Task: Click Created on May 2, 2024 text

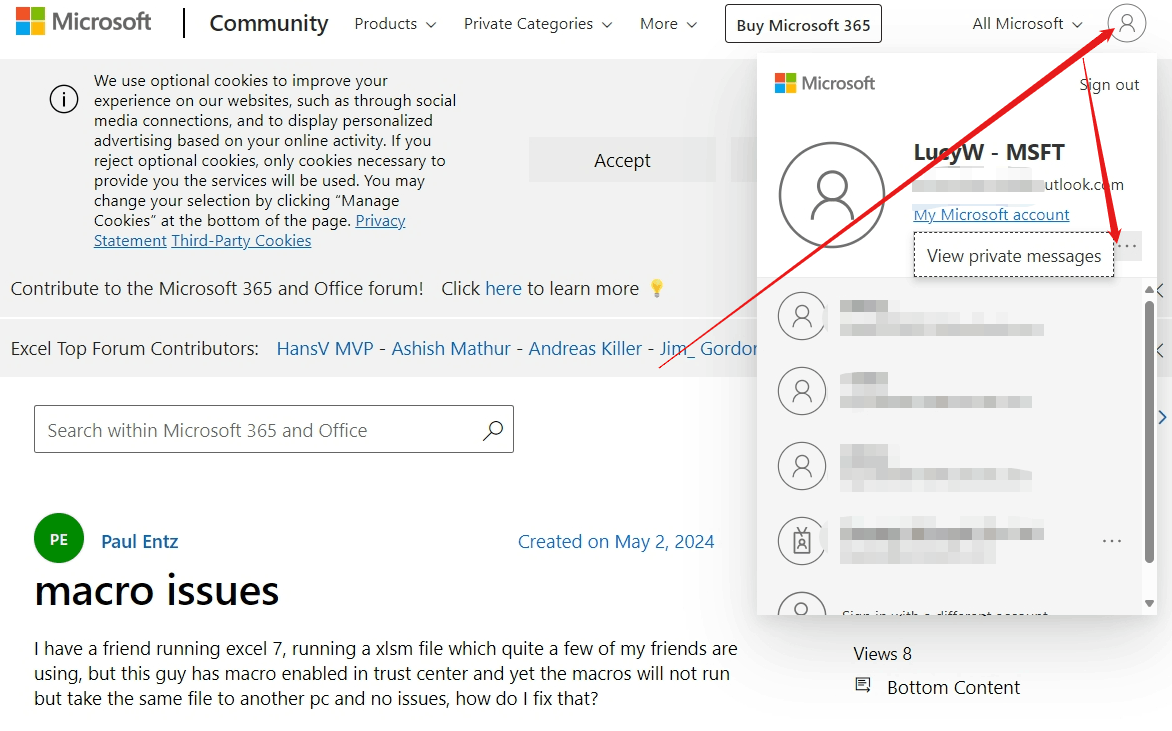Action: (x=616, y=541)
